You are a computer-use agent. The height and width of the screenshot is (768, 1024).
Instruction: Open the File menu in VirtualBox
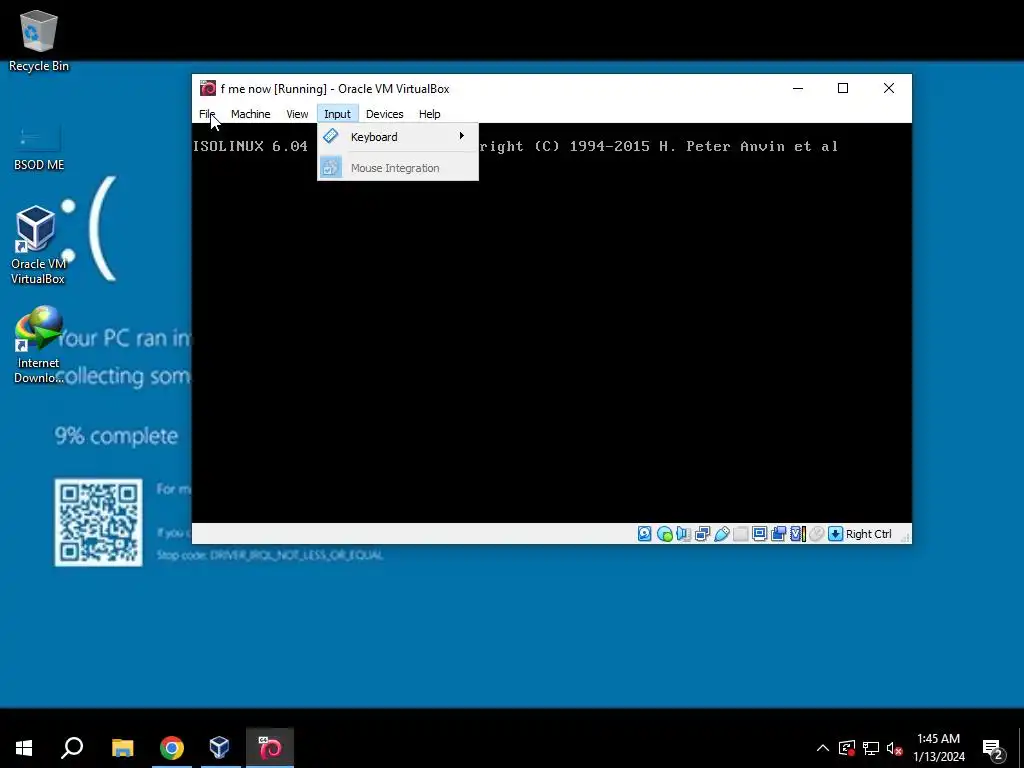[x=207, y=114]
